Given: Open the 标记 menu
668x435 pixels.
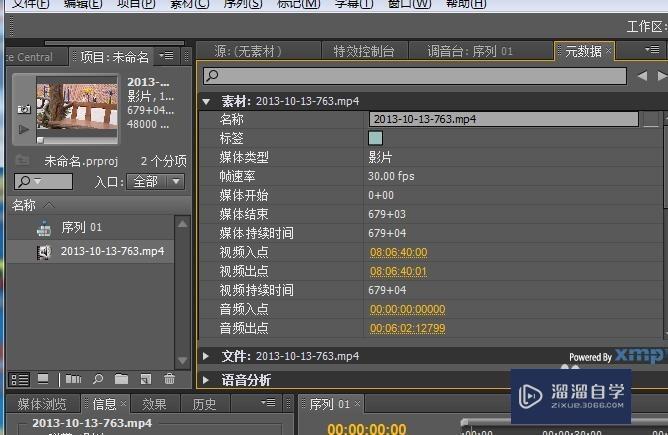Looking at the screenshot, I should pyautogui.click(x=298, y=4).
